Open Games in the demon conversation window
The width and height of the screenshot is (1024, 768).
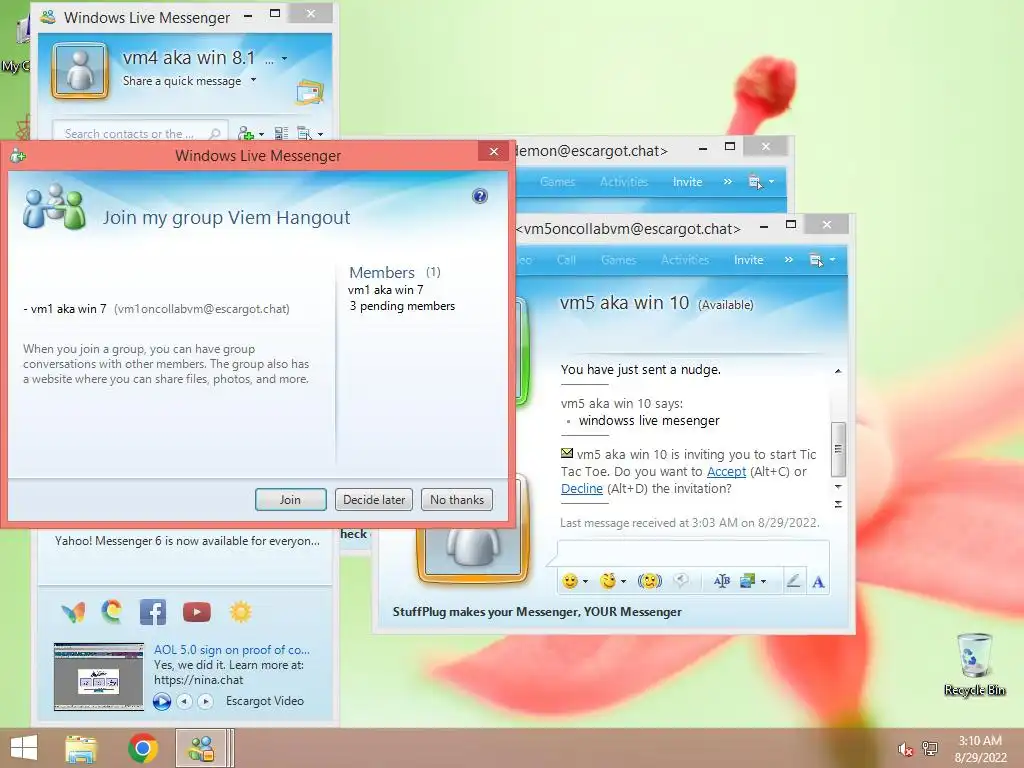pyautogui.click(x=557, y=182)
